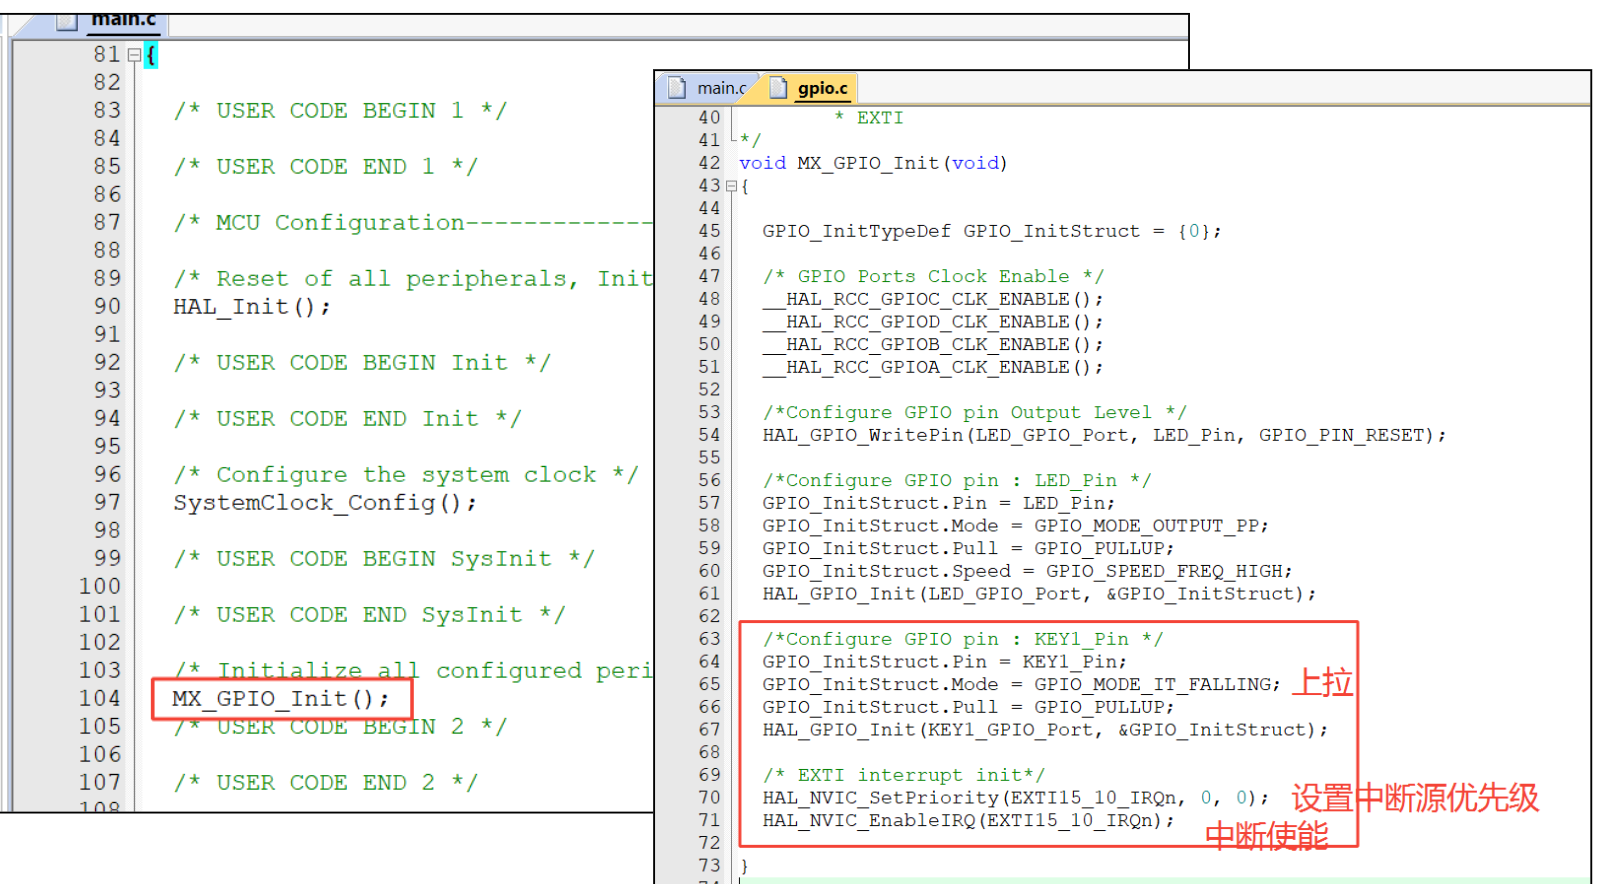Click HAL_GPIO_Init(KEY1_GPIO_Port...) call

(1045, 730)
